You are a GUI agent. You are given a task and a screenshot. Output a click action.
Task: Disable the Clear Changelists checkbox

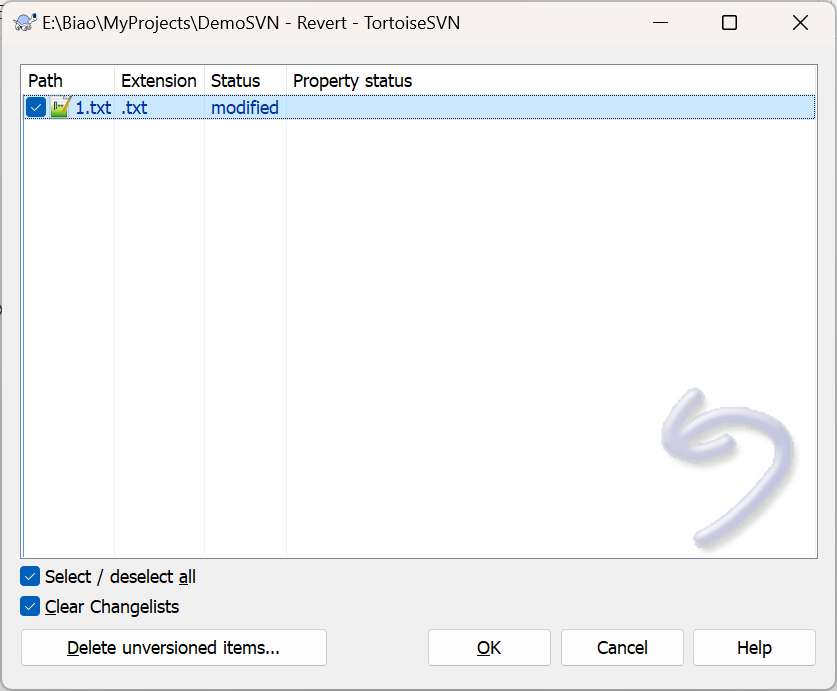pyautogui.click(x=30, y=607)
